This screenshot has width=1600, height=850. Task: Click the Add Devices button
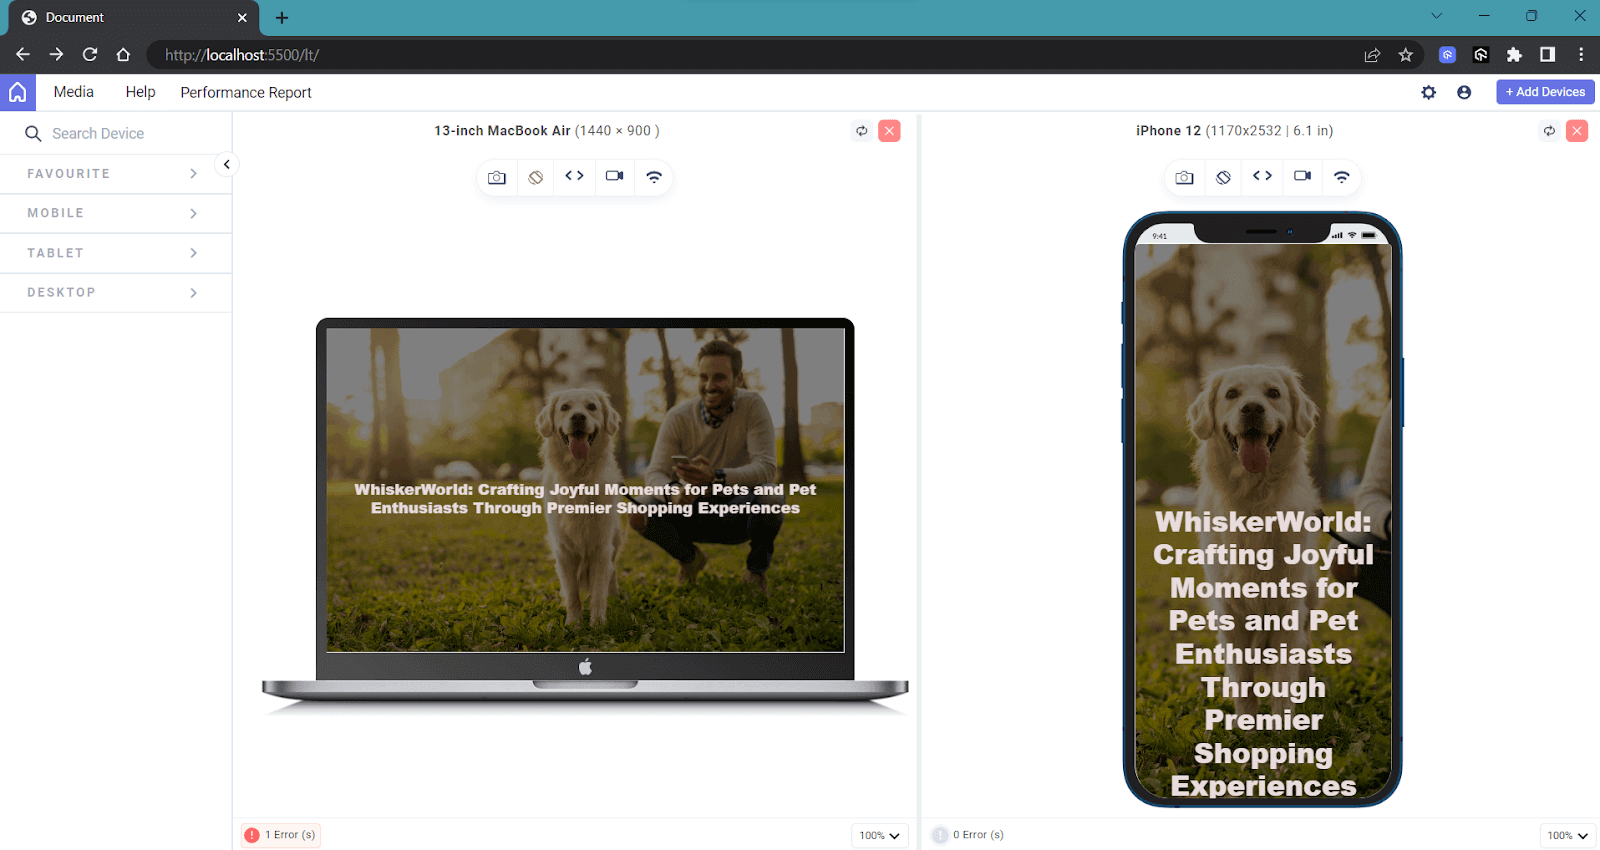[x=1545, y=92]
